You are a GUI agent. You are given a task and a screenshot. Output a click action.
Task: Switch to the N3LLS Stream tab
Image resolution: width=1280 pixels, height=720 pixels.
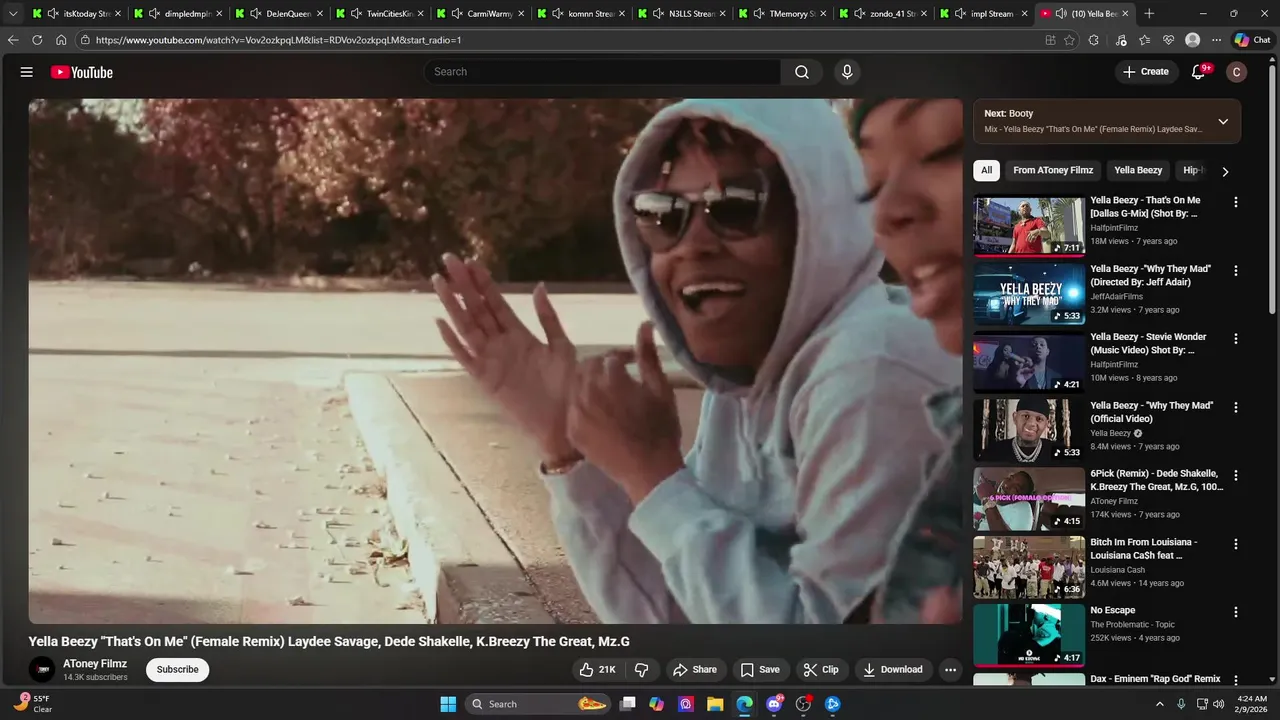point(680,14)
